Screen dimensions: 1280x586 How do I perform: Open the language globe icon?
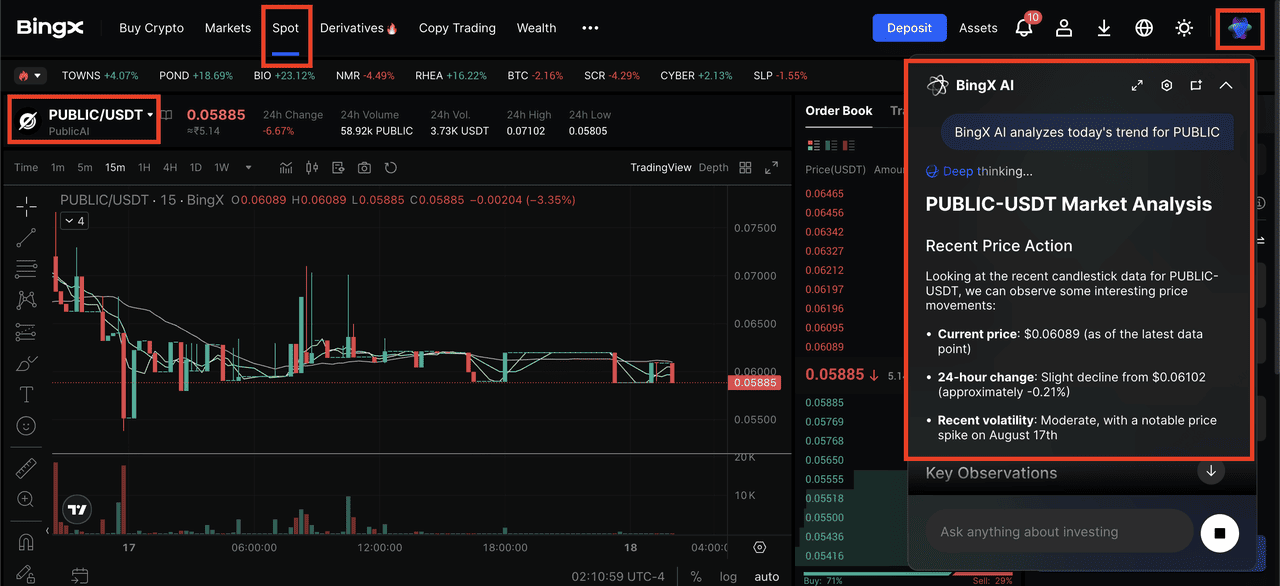click(x=1144, y=28)
